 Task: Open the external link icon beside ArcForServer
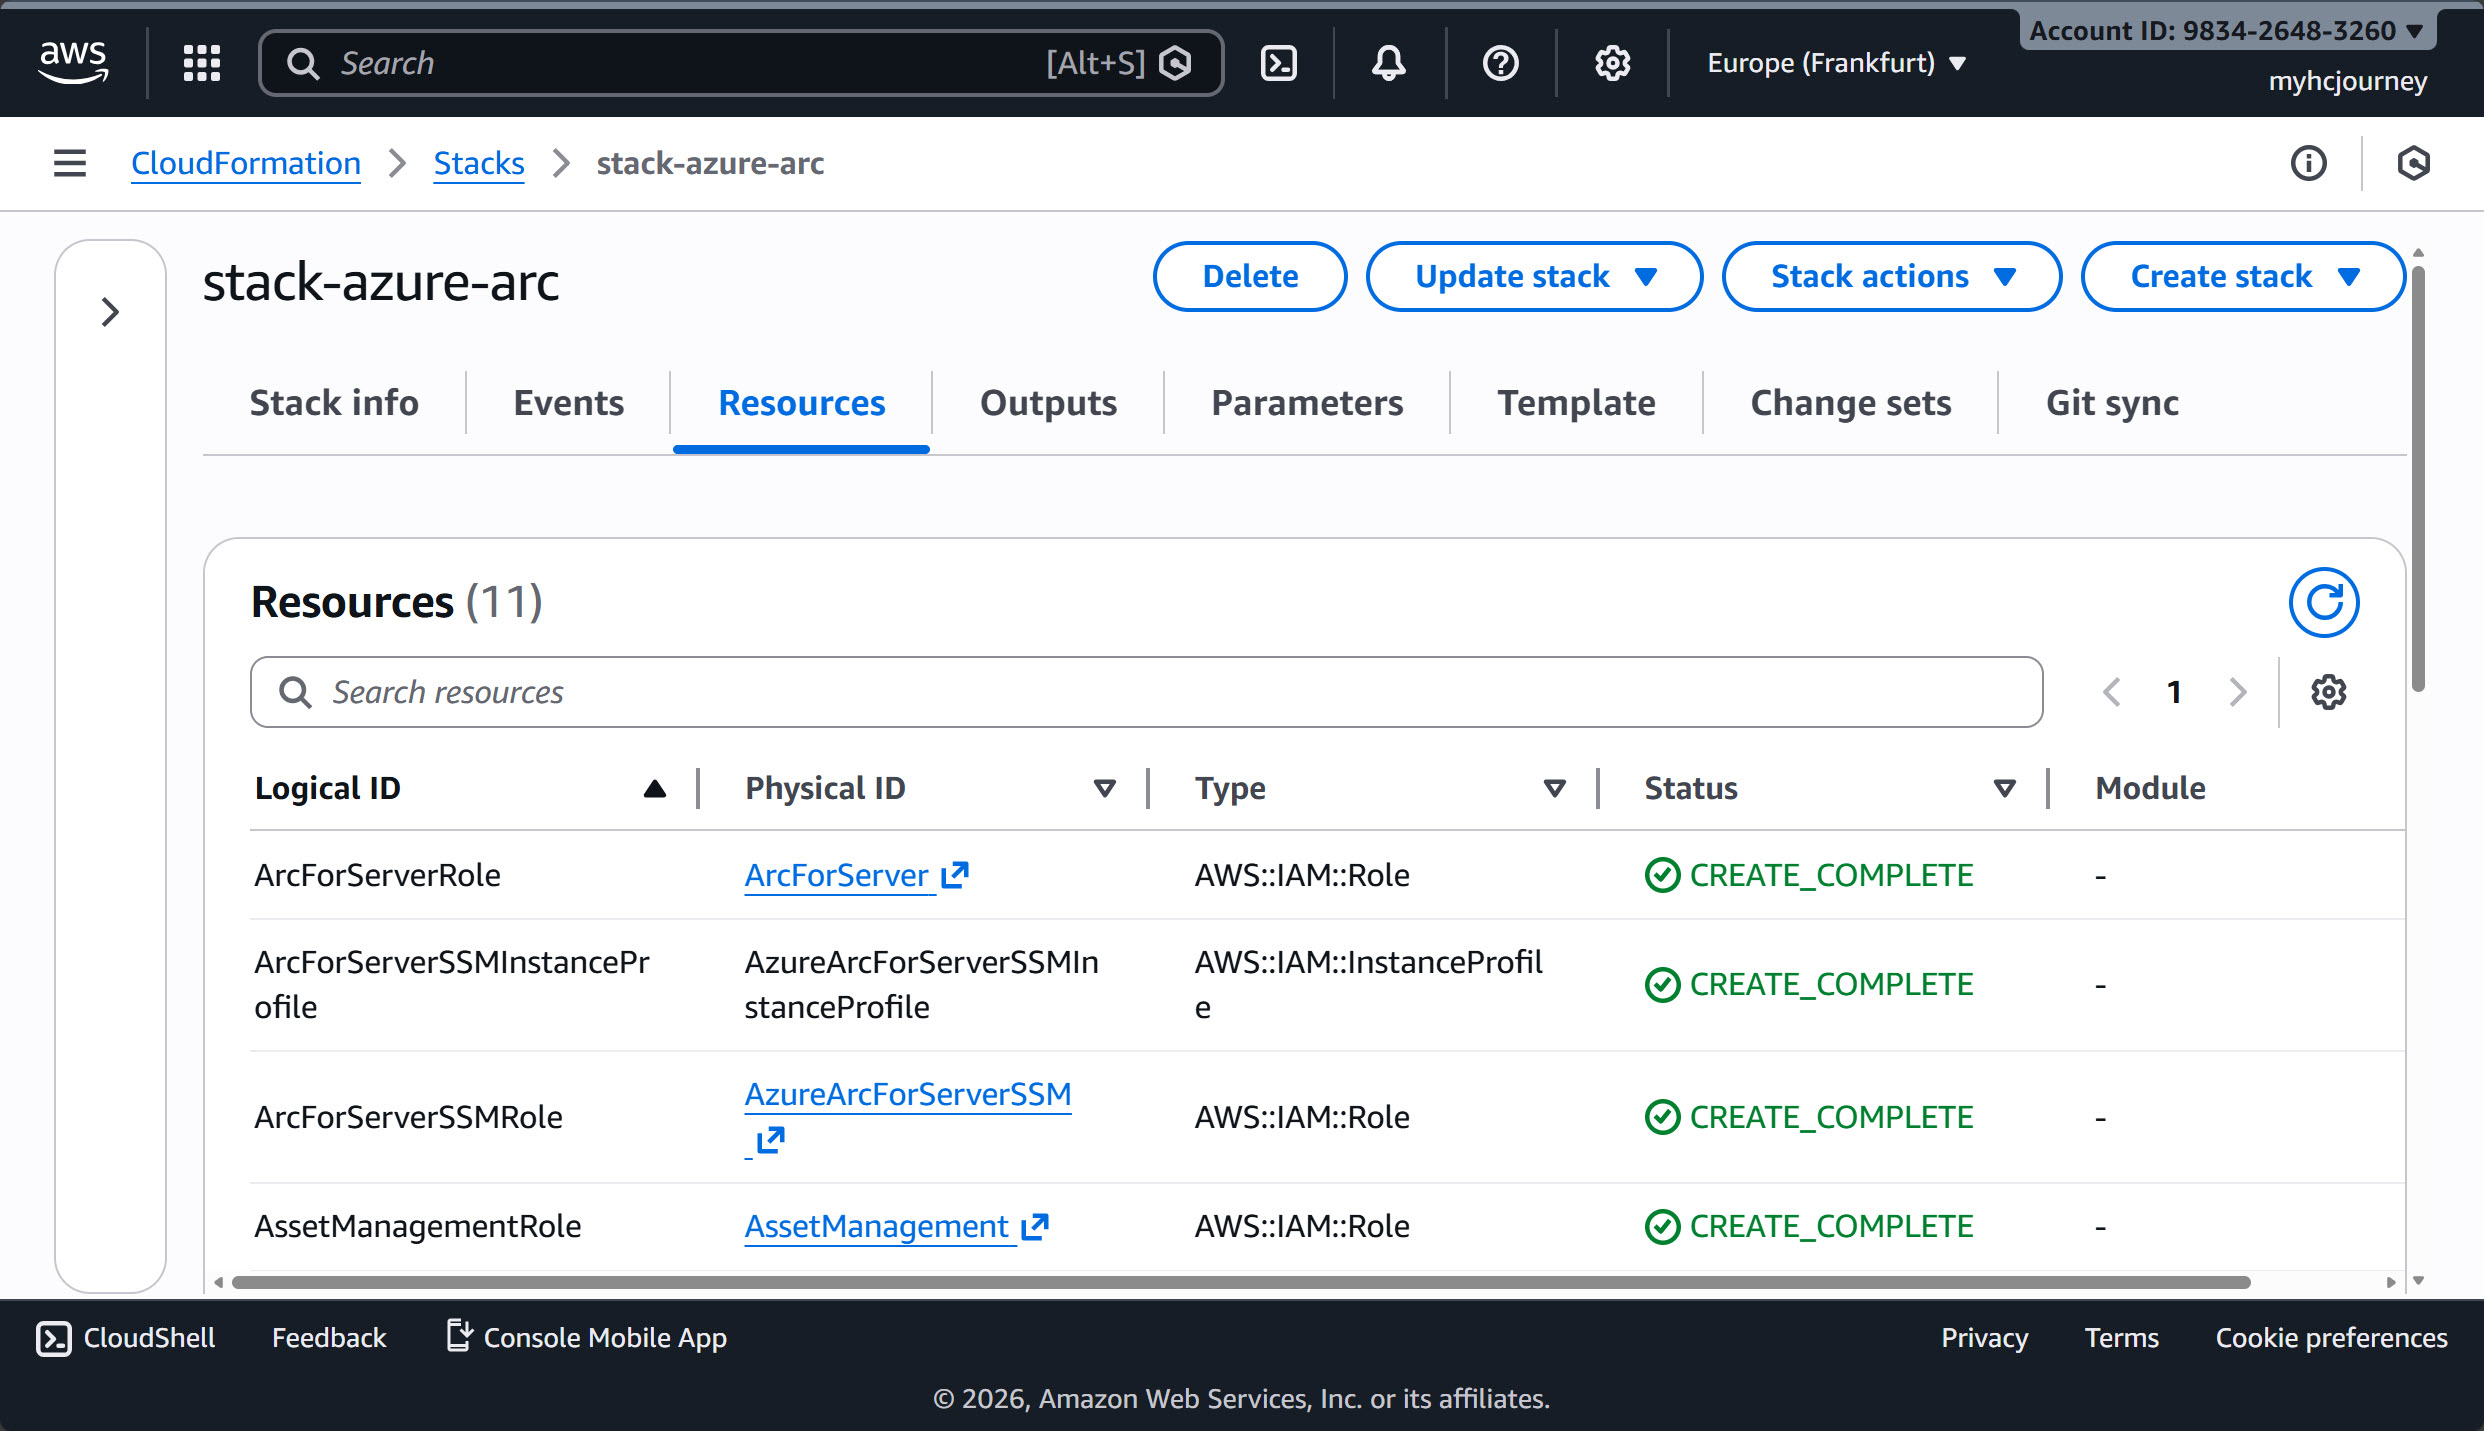[955, 875]
